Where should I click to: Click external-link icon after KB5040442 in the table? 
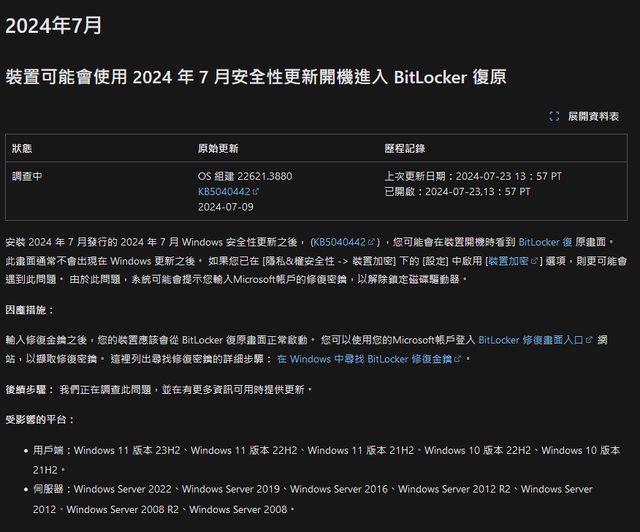(x=256, y=191)
